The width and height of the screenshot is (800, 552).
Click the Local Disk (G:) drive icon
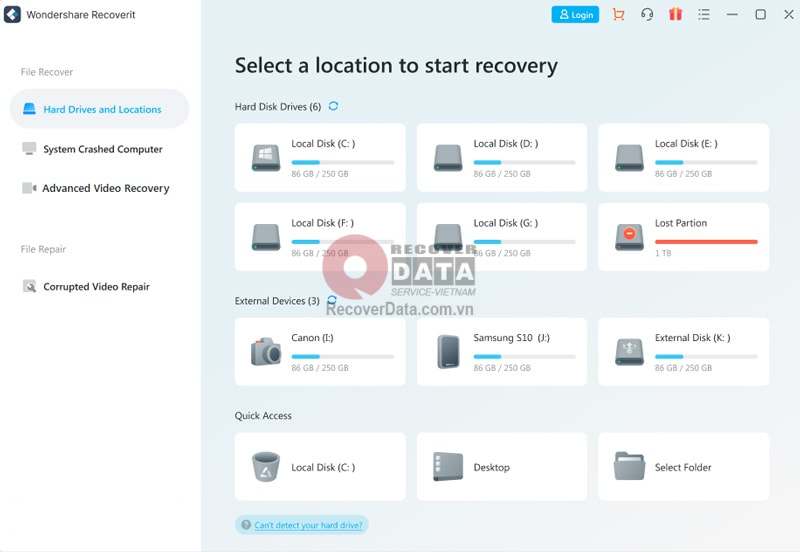pos(448,237)
